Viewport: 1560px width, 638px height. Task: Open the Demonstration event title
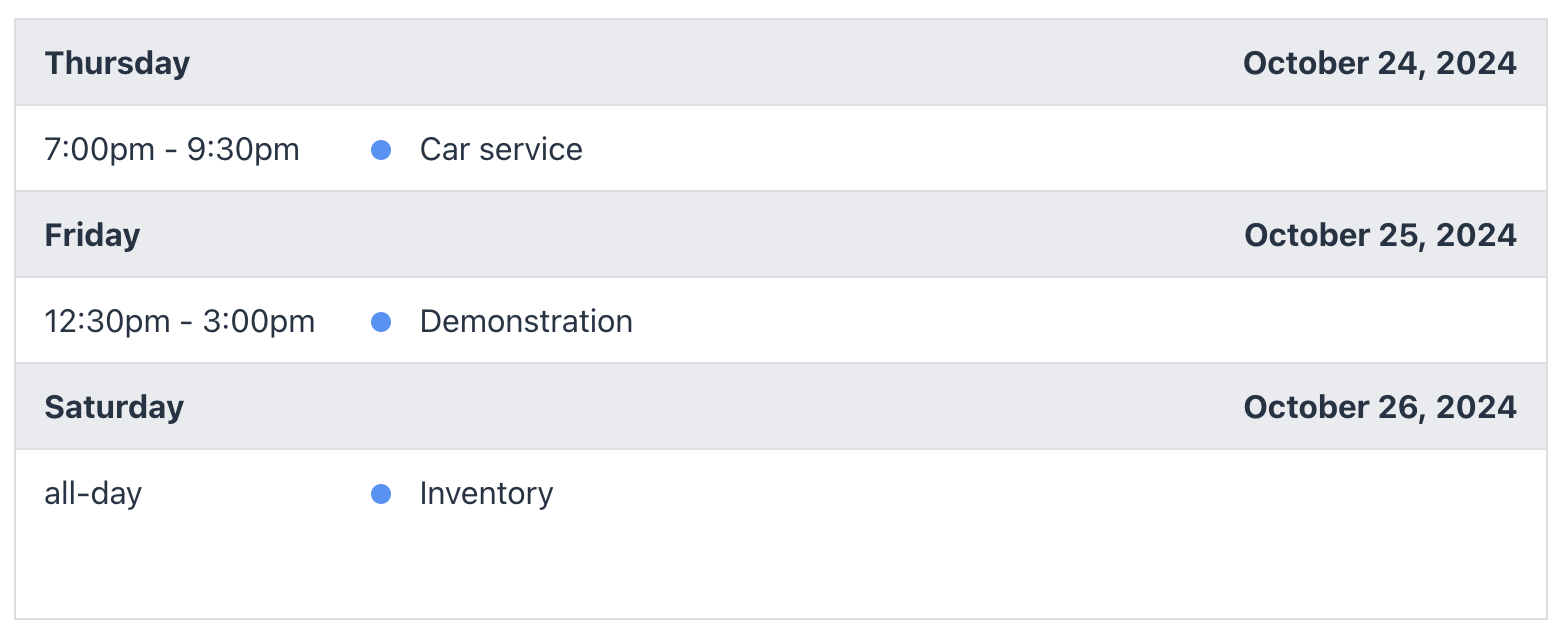pos(526,322)
